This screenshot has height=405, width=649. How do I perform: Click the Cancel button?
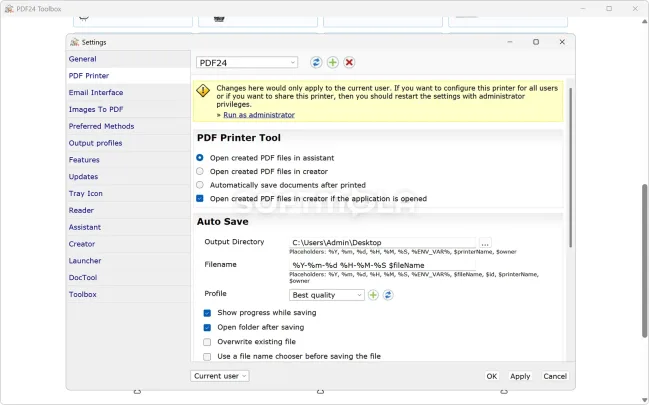[555, 376]
